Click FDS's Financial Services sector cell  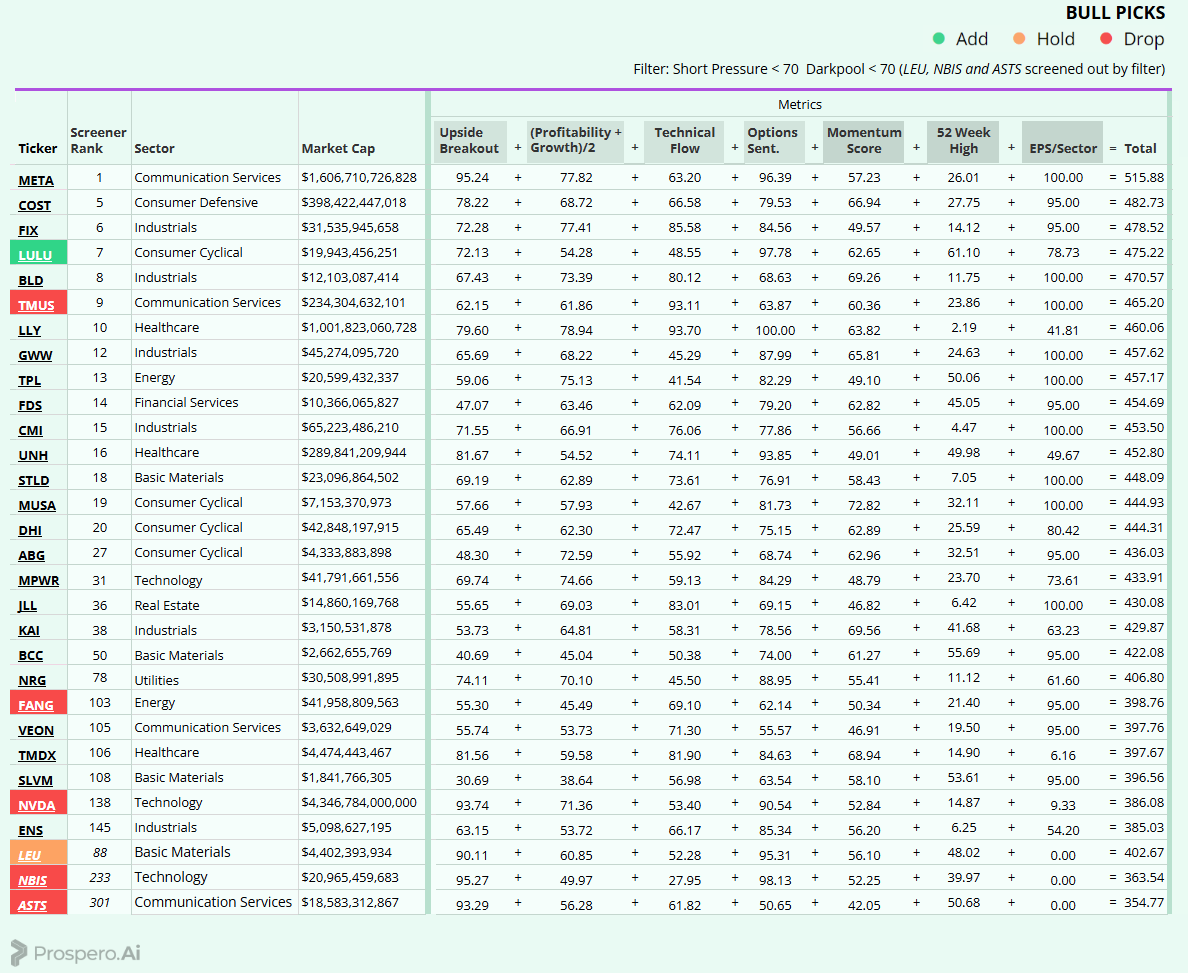point(186,402)
